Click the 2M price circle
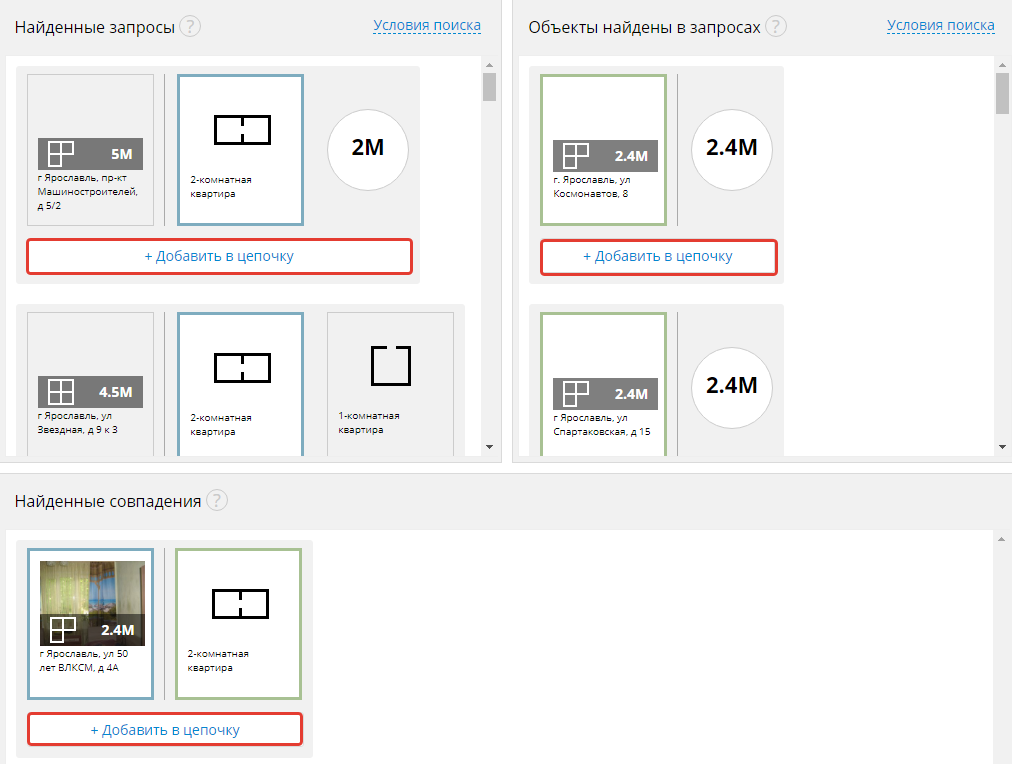The image size is (1012, 764). (x=368, y=149)
